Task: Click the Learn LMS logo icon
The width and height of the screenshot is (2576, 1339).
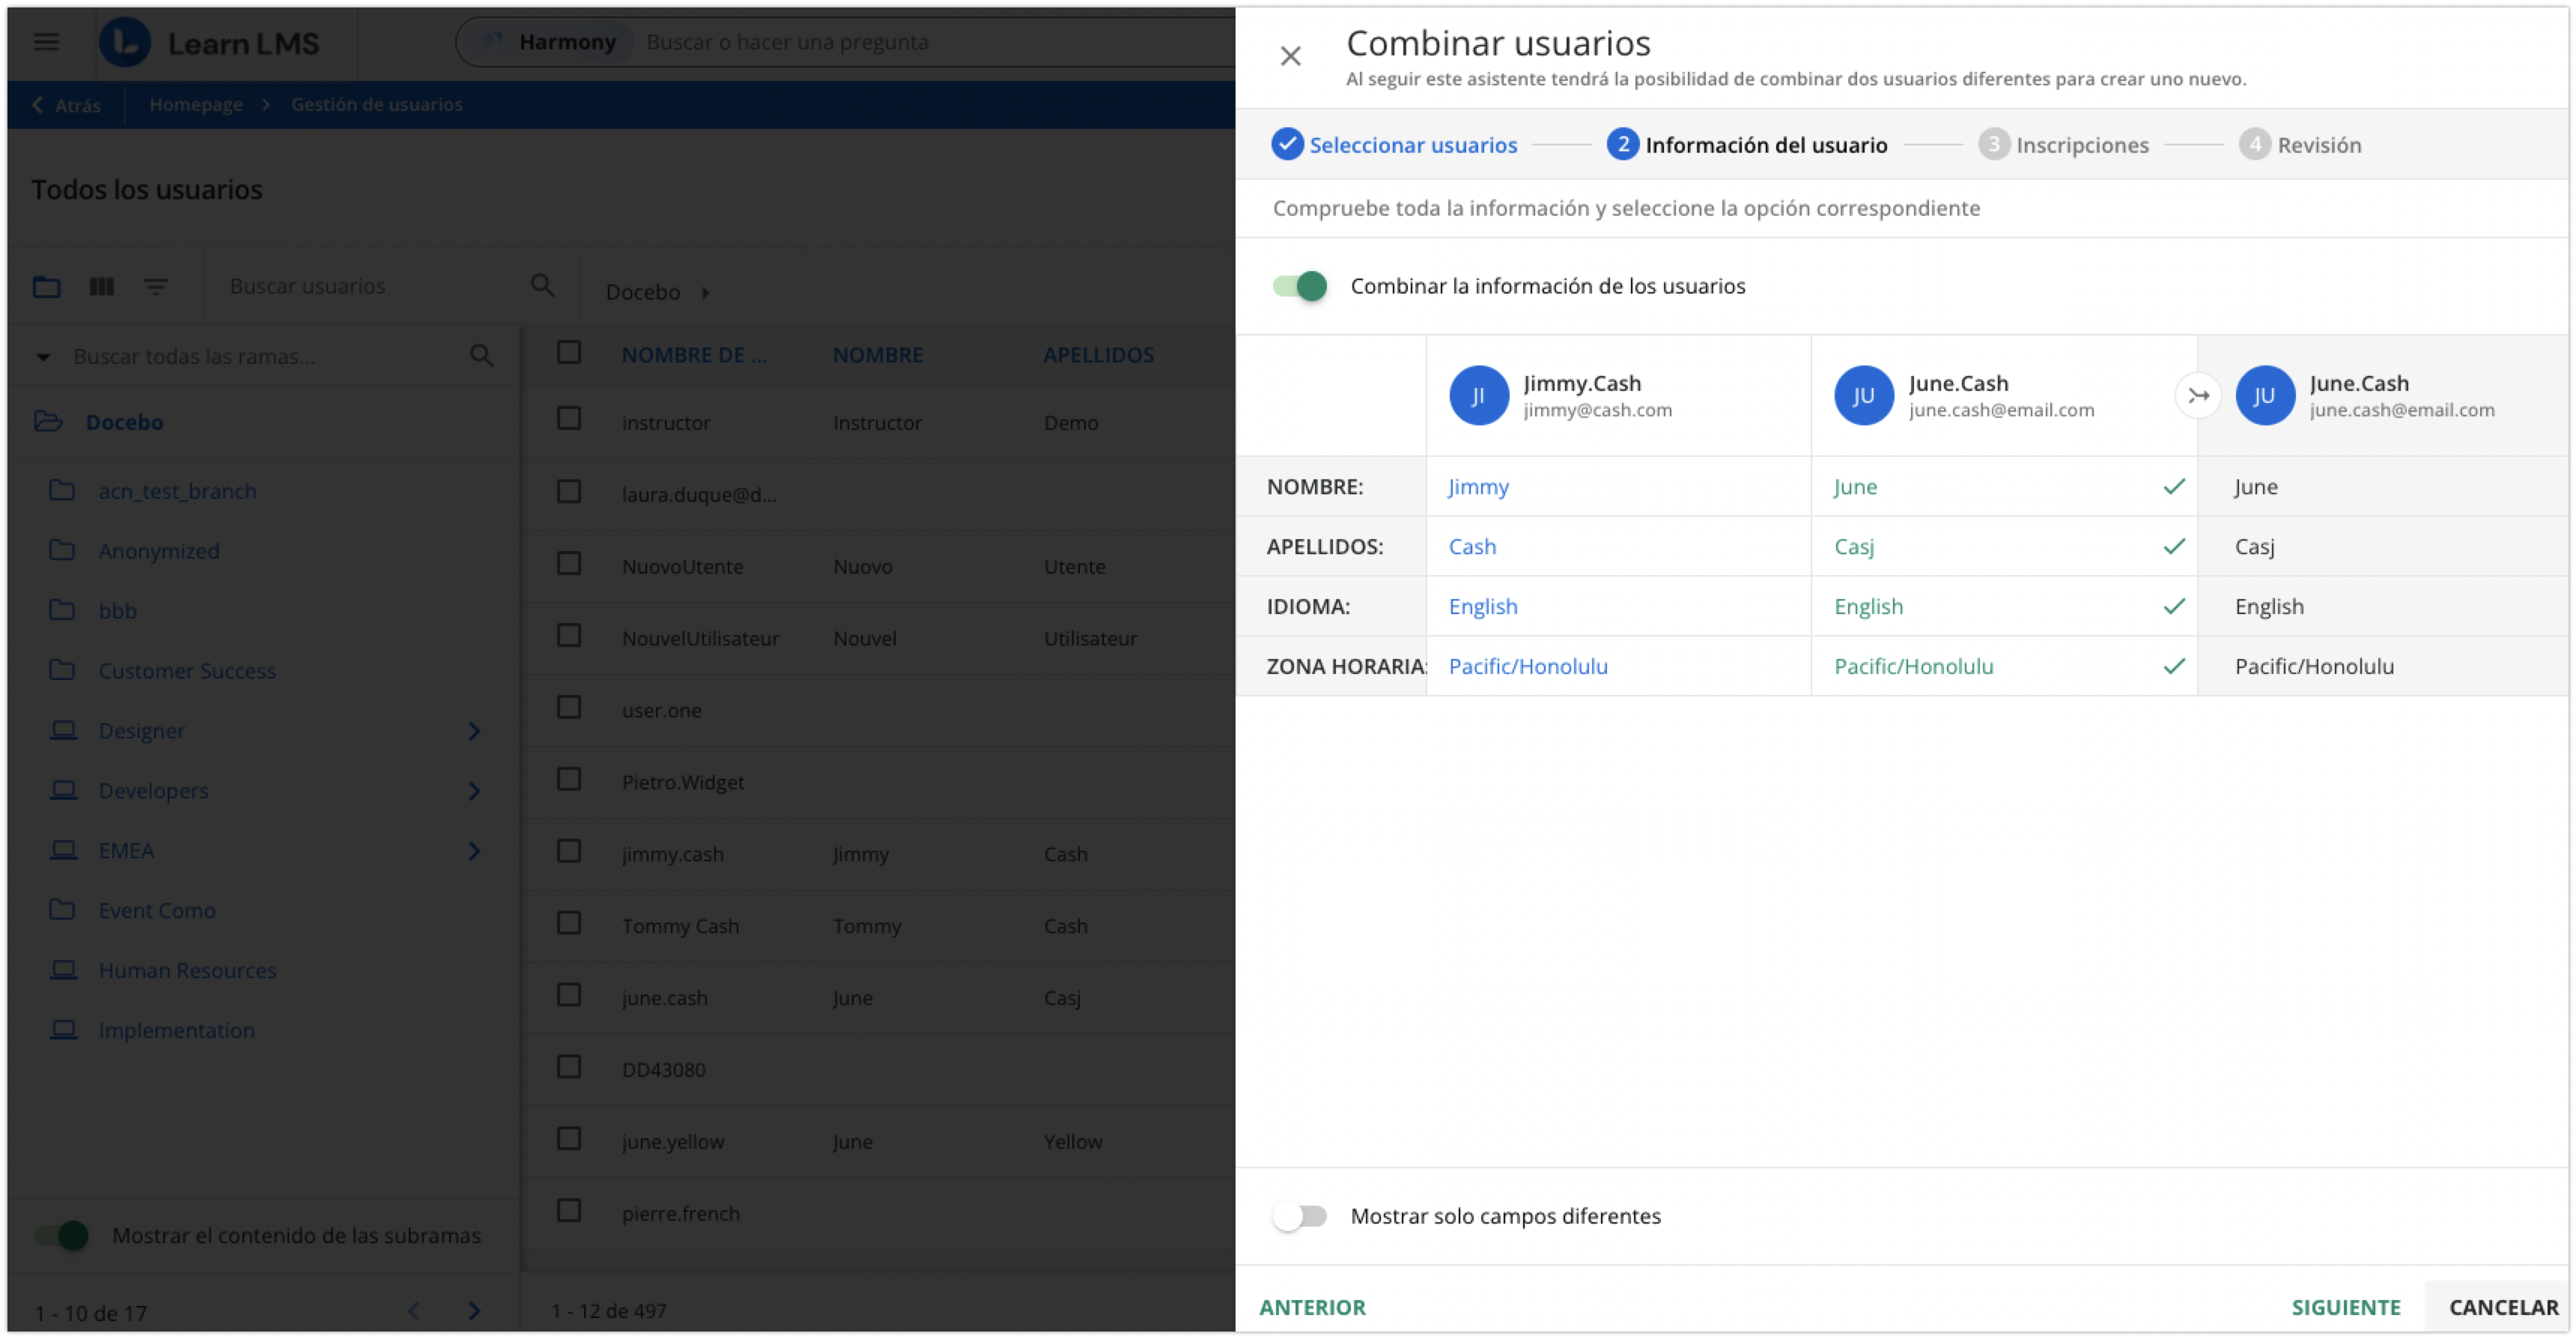Action: (125, 42)
